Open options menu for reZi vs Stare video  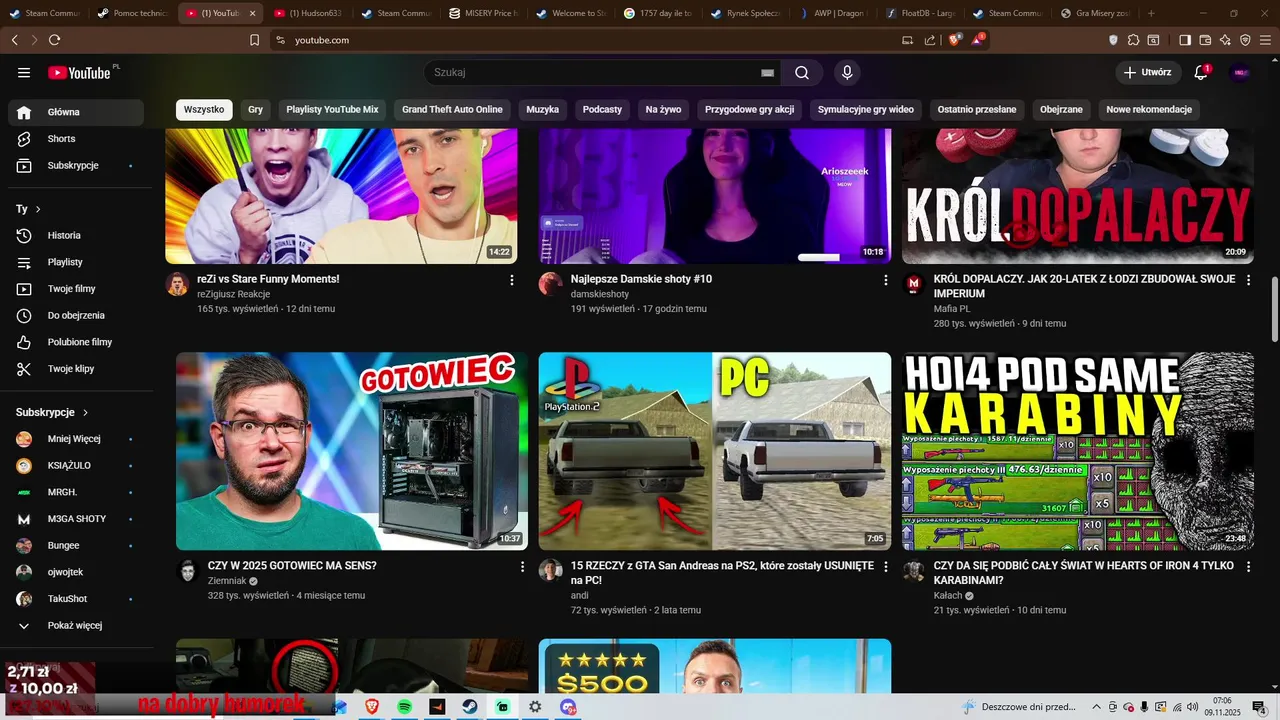[512, 280]
